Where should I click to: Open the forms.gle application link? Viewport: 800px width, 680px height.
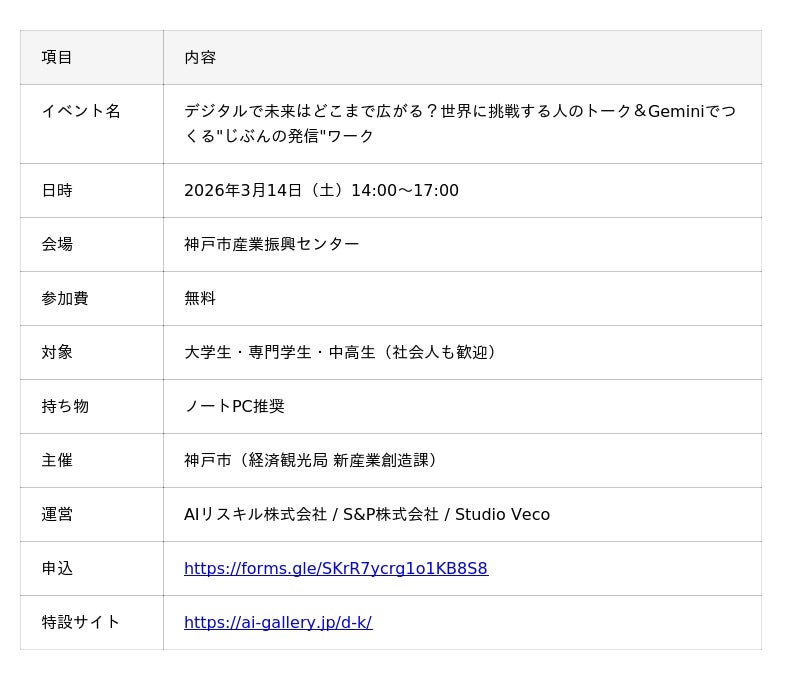coord(335,569)
